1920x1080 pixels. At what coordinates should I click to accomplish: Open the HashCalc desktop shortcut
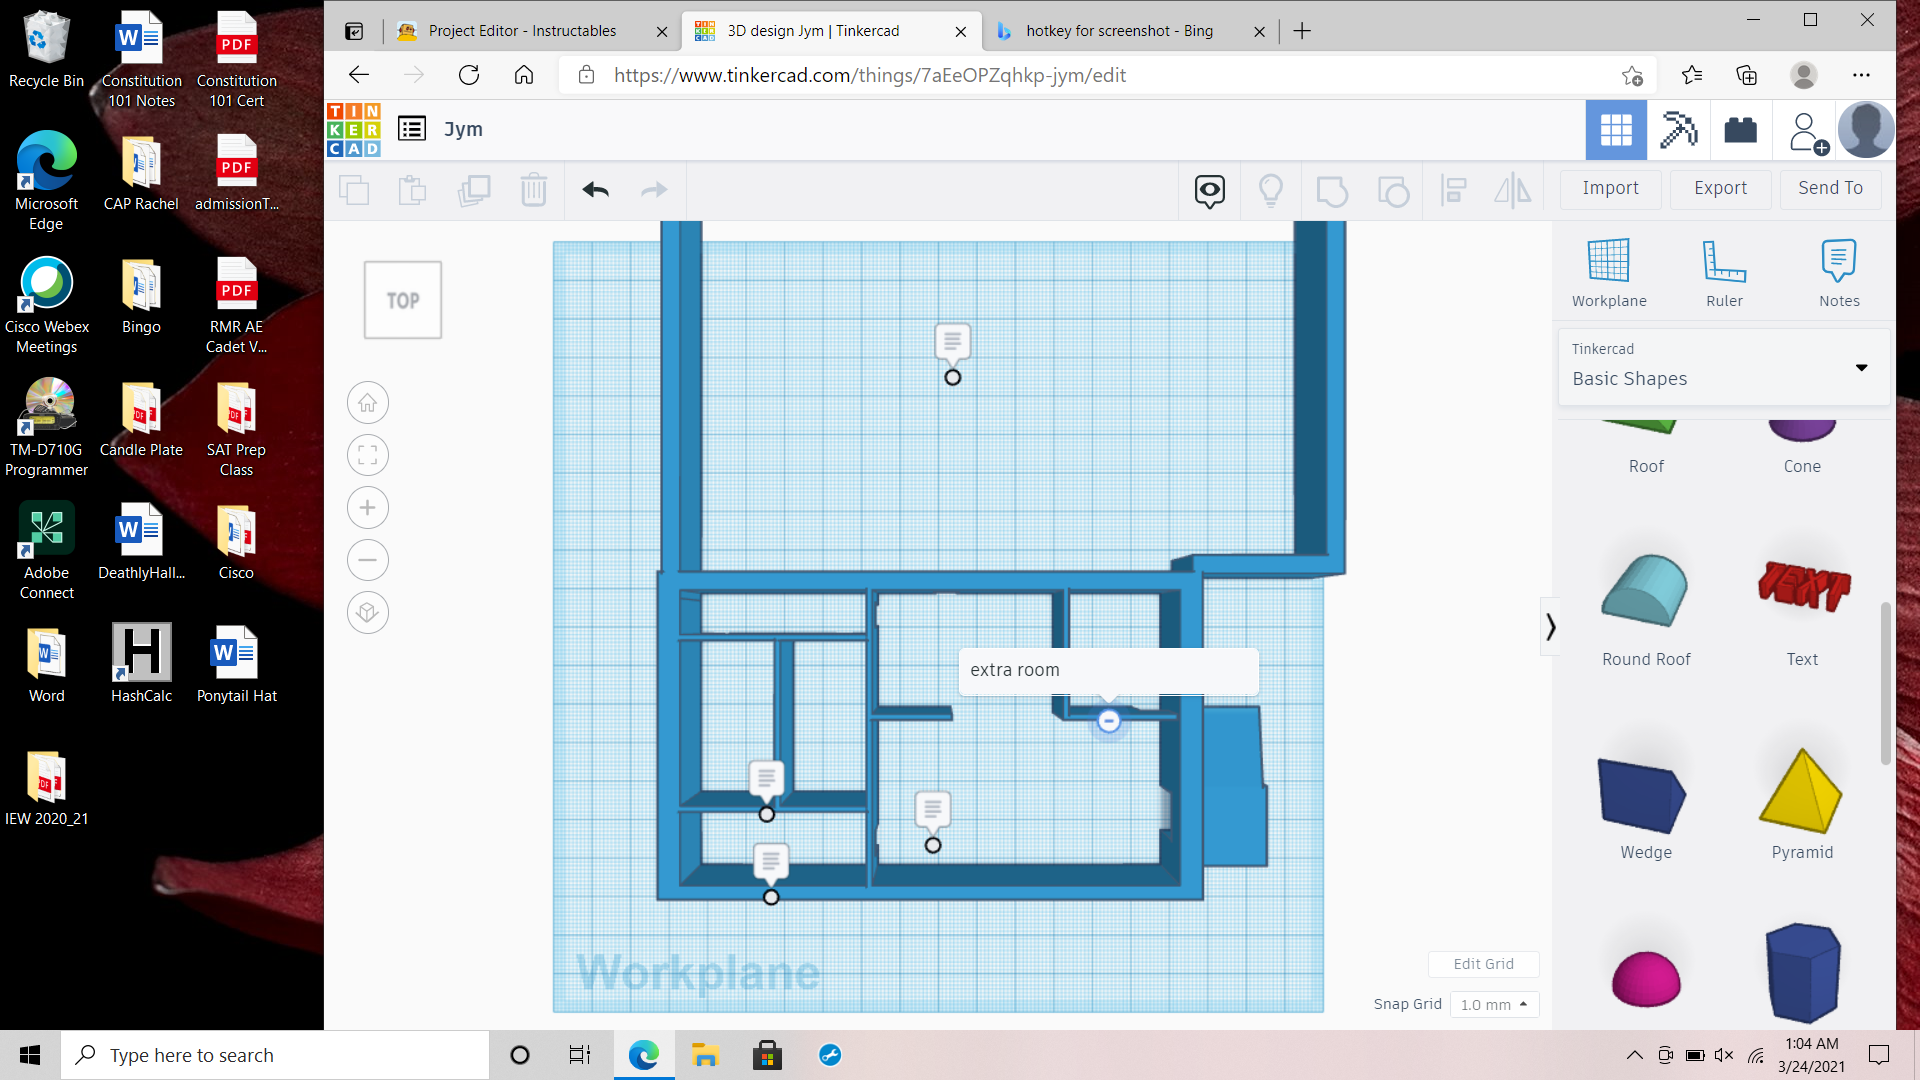click(141, 663)
